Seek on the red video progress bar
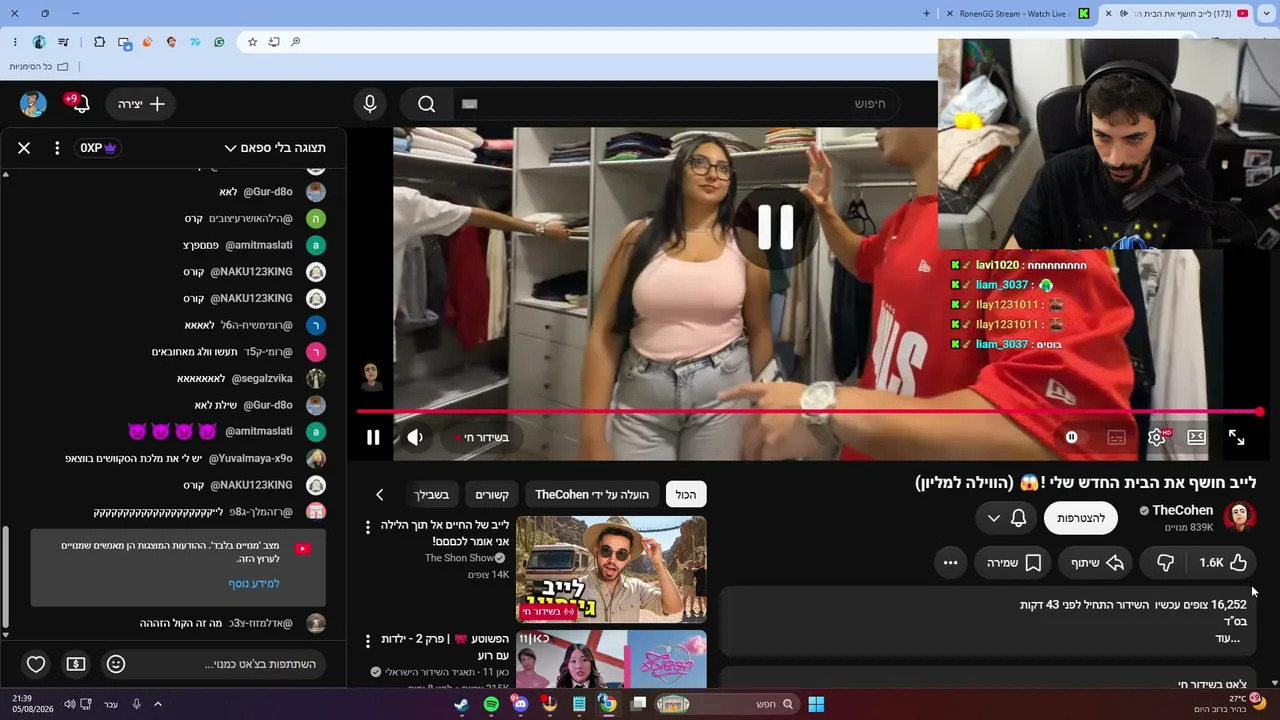 (808, 411)
